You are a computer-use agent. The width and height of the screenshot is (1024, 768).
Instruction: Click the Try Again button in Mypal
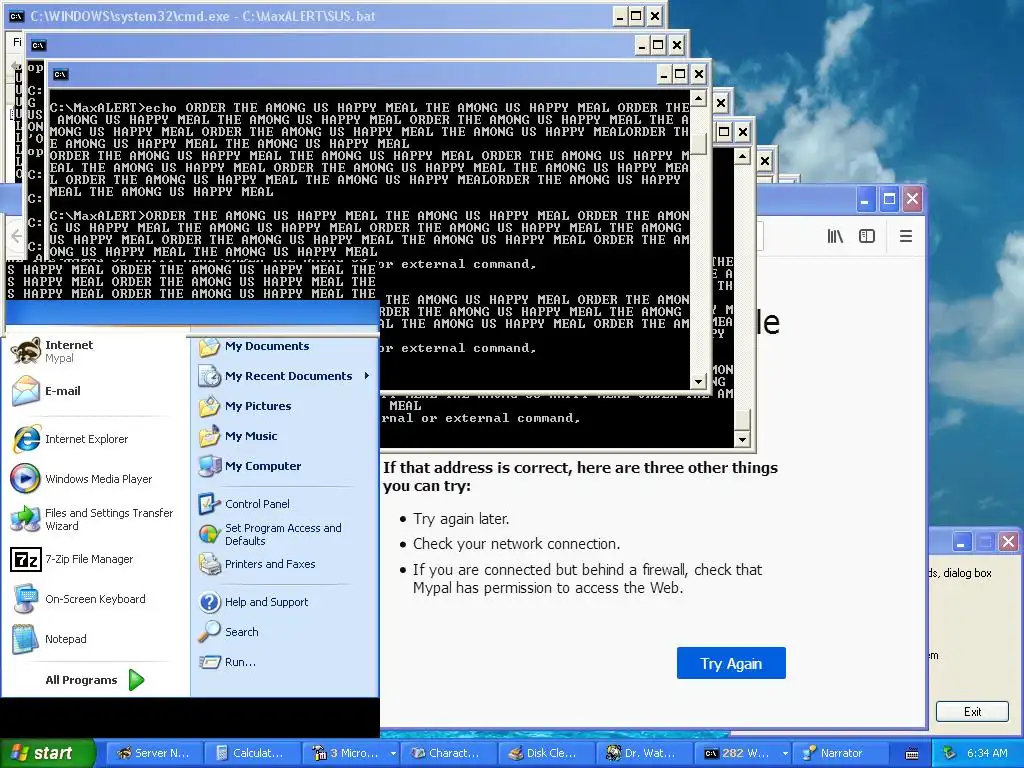731,664
